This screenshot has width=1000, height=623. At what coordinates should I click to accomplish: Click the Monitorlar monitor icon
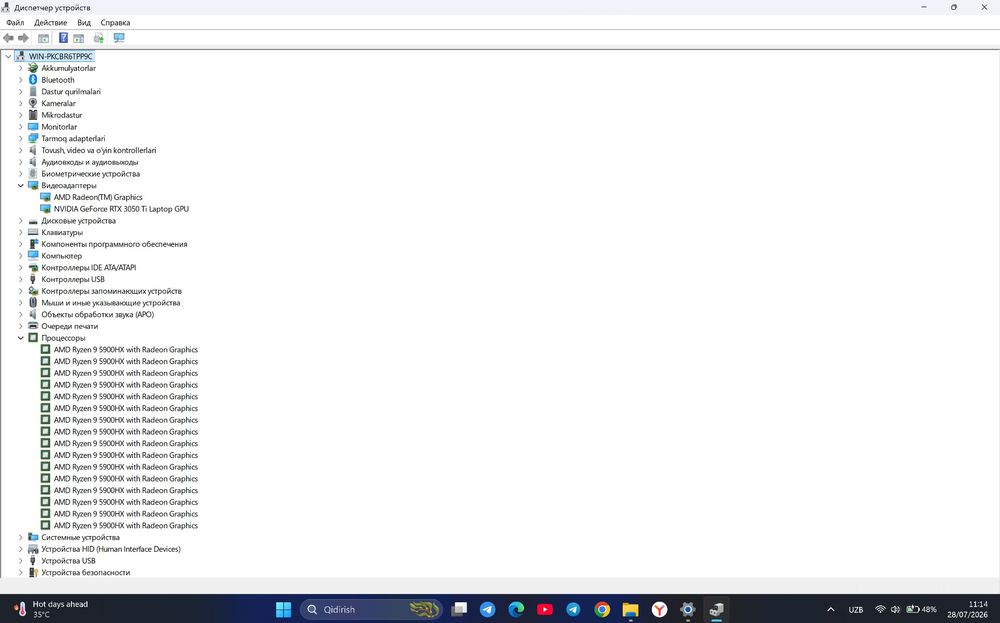[x=33, y=127]
